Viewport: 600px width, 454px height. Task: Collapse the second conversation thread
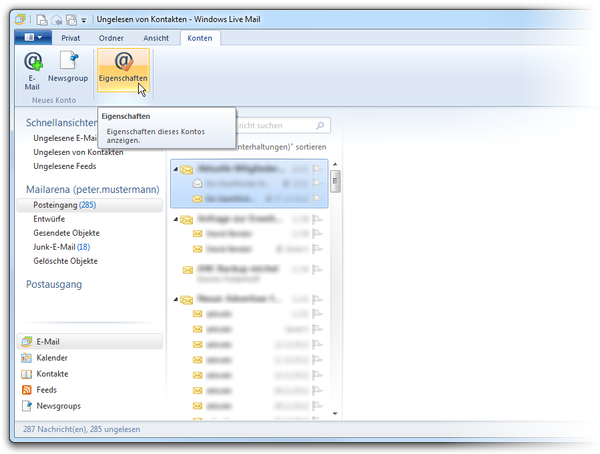point(176,219)
